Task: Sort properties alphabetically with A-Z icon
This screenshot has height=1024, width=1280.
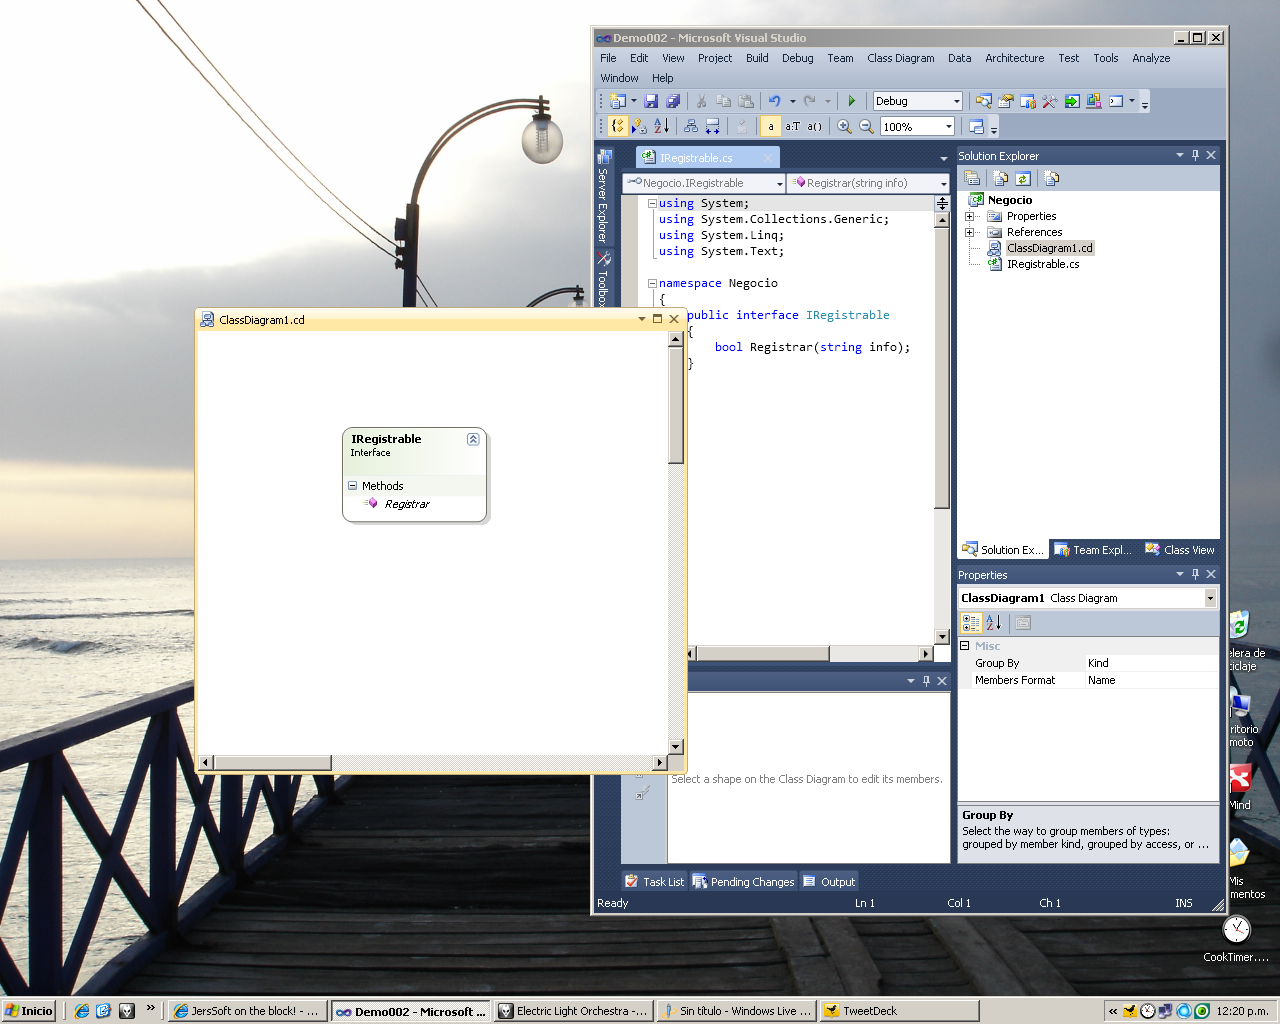Action: [x=993, y=623]
